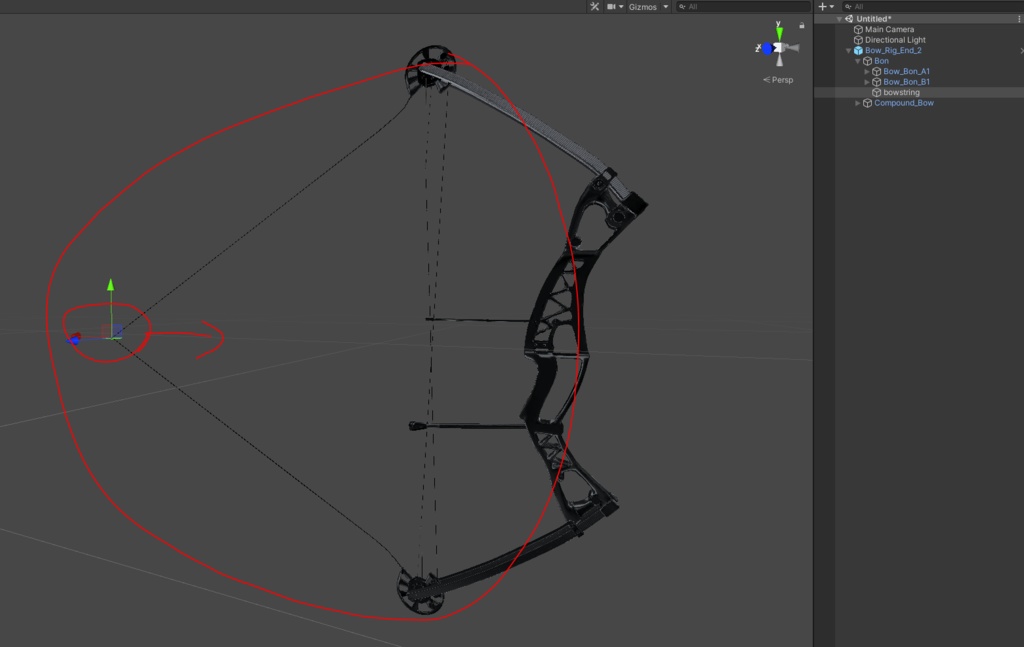The width and height of the screenshot is (1024, 647).
Task: Expand the Compound_Bow node
Action: click(x=857, y=102)
